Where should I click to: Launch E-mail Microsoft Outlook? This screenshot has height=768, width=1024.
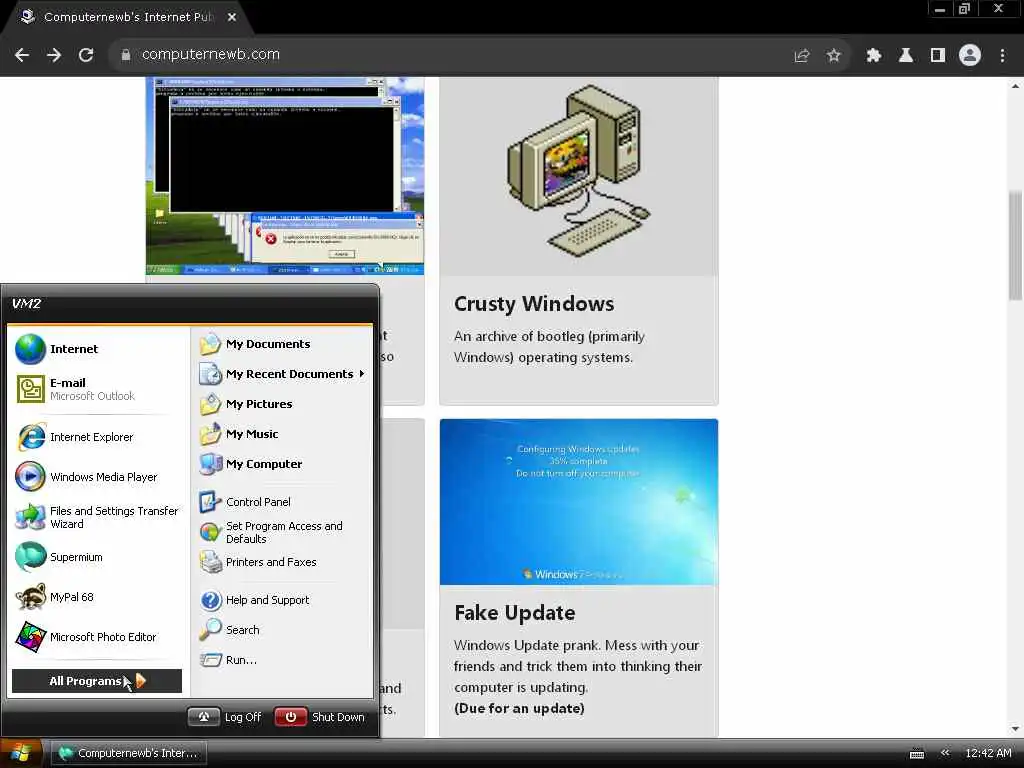pyautogui.click(x=76, y=389)
